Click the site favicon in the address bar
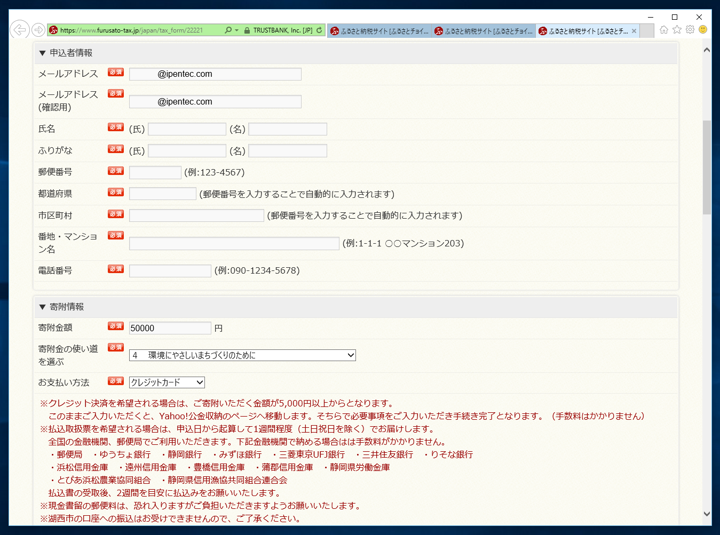Viewport: 720px width, 535px height. pos(53,30)
